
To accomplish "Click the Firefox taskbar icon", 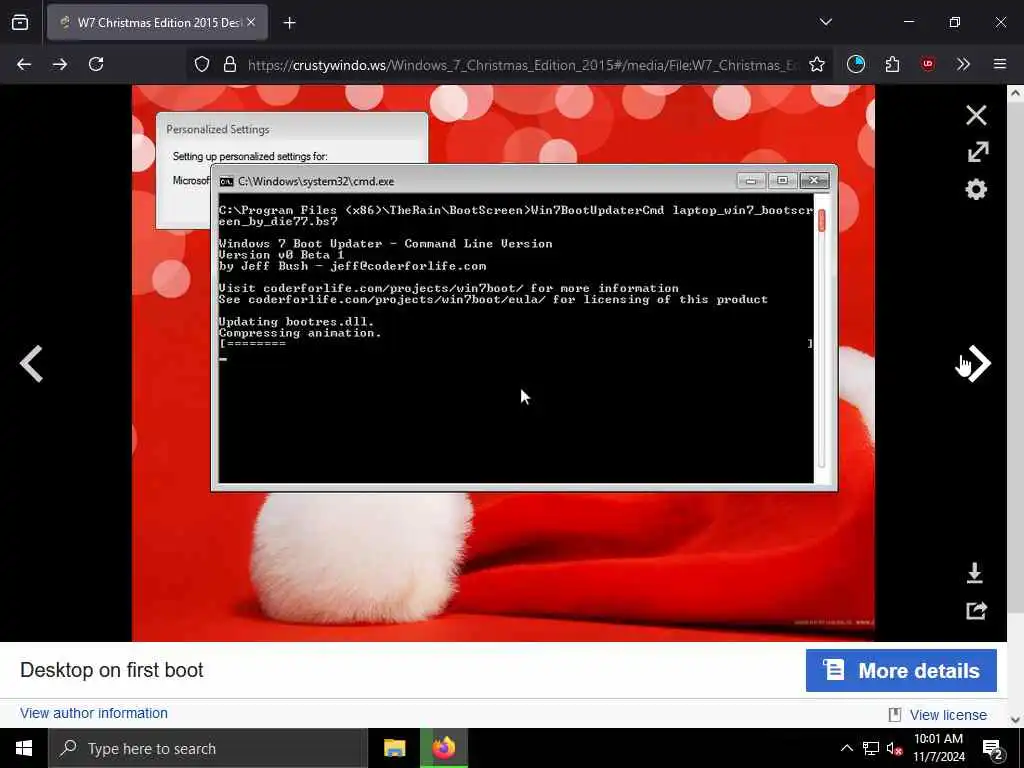I will point(443,748).
